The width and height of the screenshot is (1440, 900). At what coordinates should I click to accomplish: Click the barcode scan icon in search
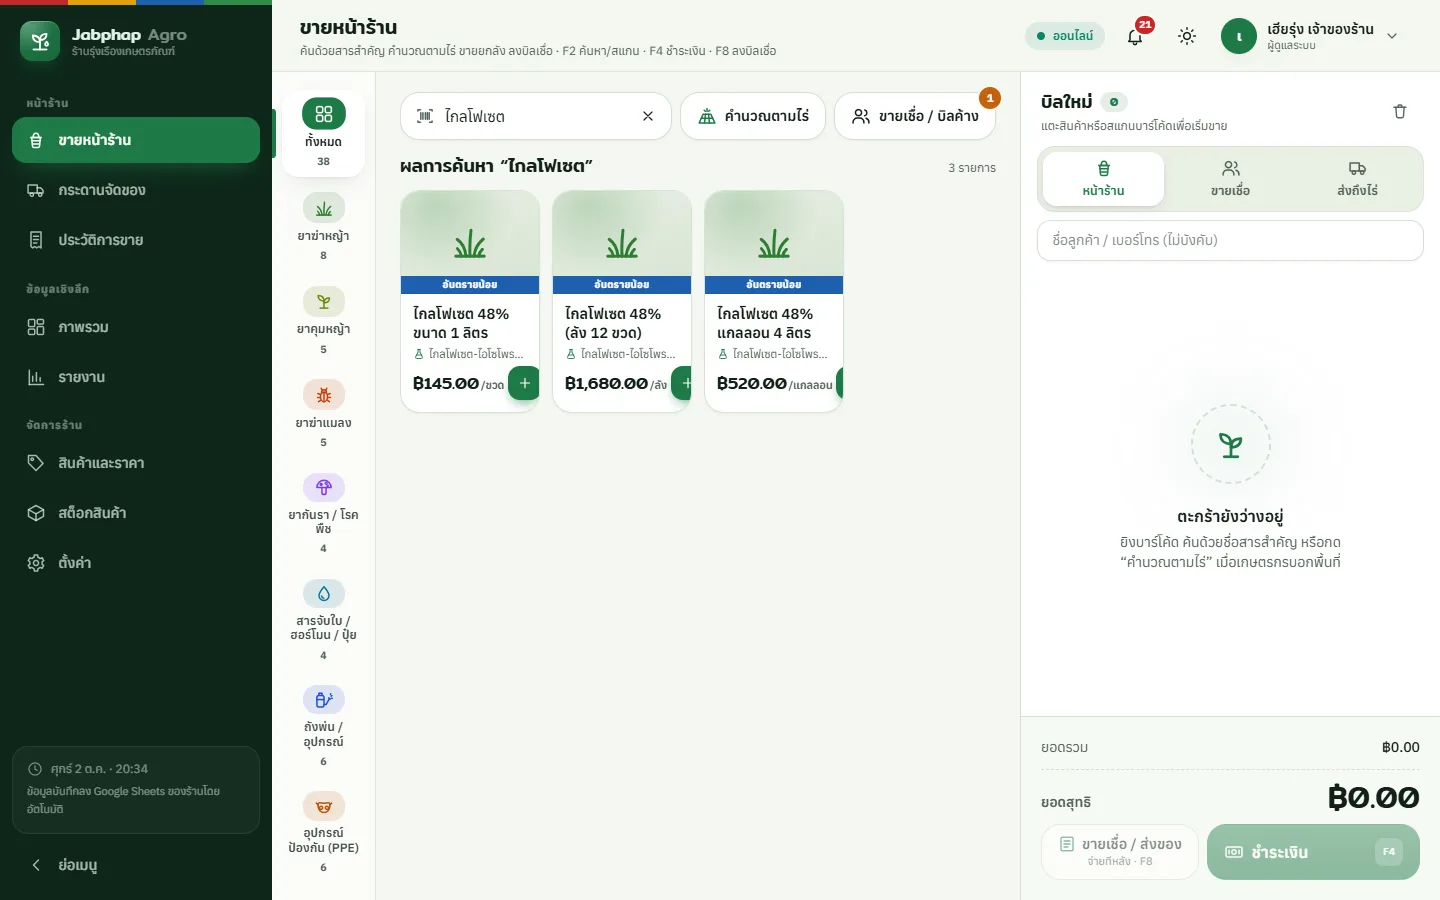click(425, 116)
